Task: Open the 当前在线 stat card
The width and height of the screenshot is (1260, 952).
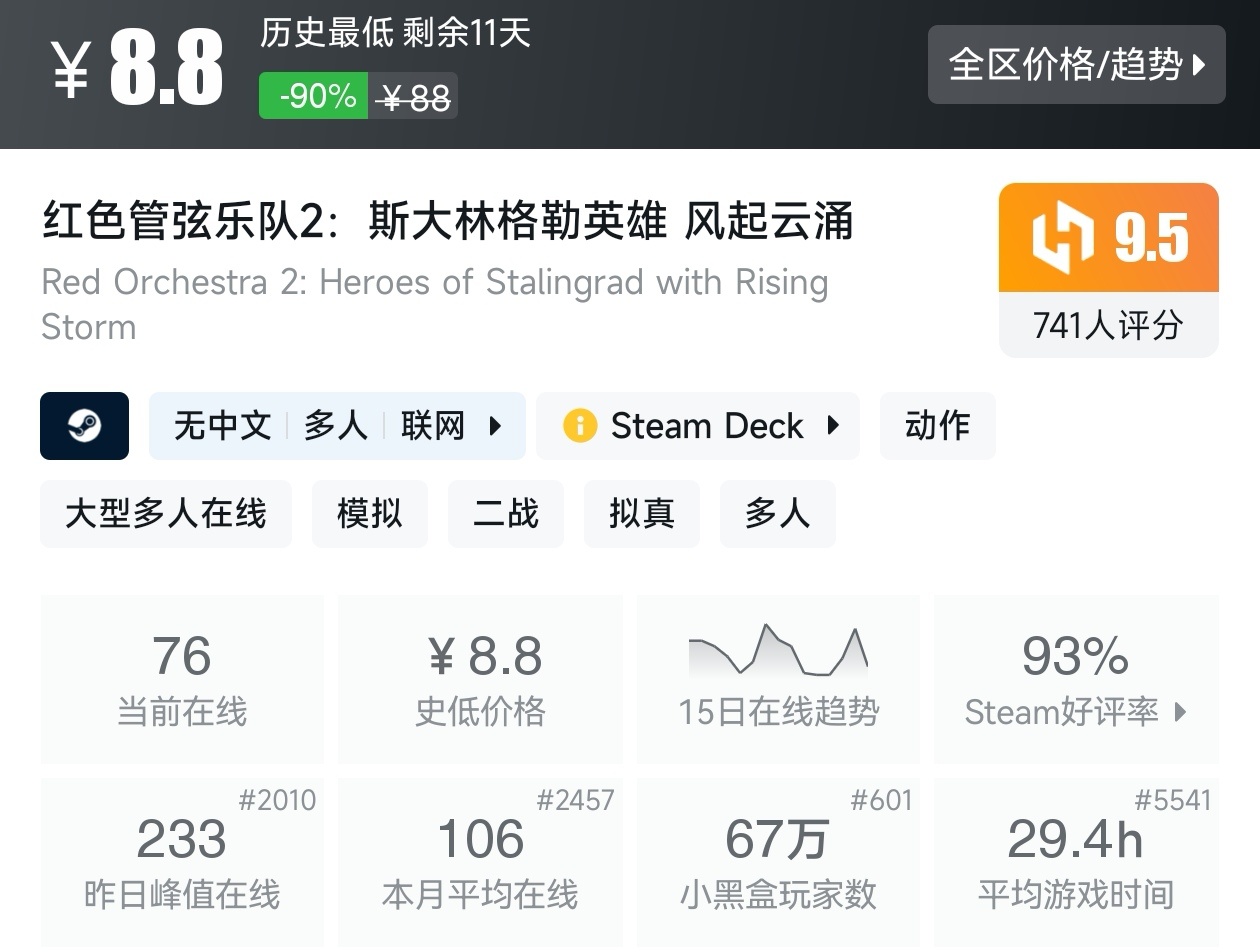Action: (182, 678)
